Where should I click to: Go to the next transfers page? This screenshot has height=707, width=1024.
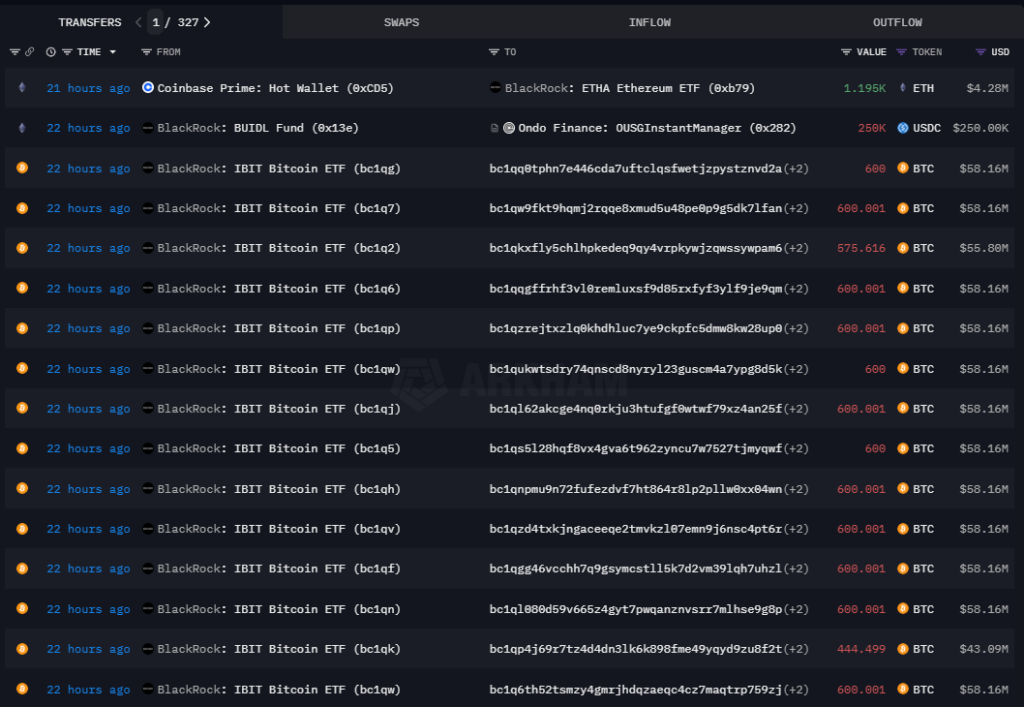pyautogui.click(x=207, y=22)
